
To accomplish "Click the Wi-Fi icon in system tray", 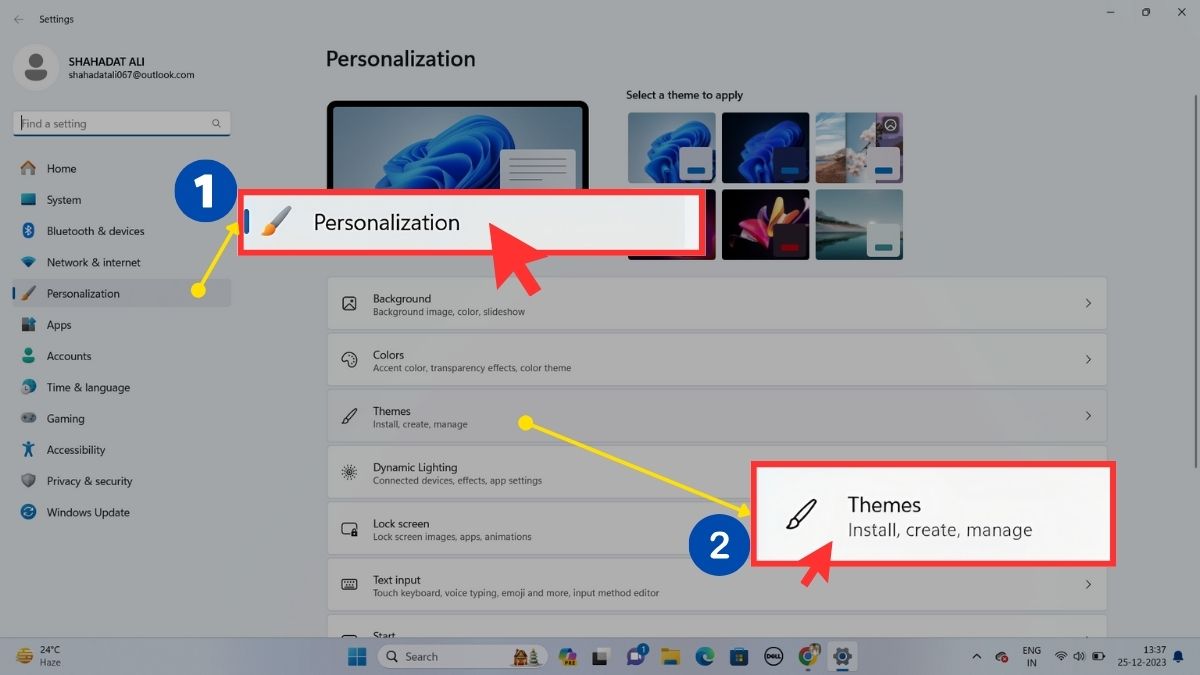I will pyautogui.click(x=1061, y=657).
